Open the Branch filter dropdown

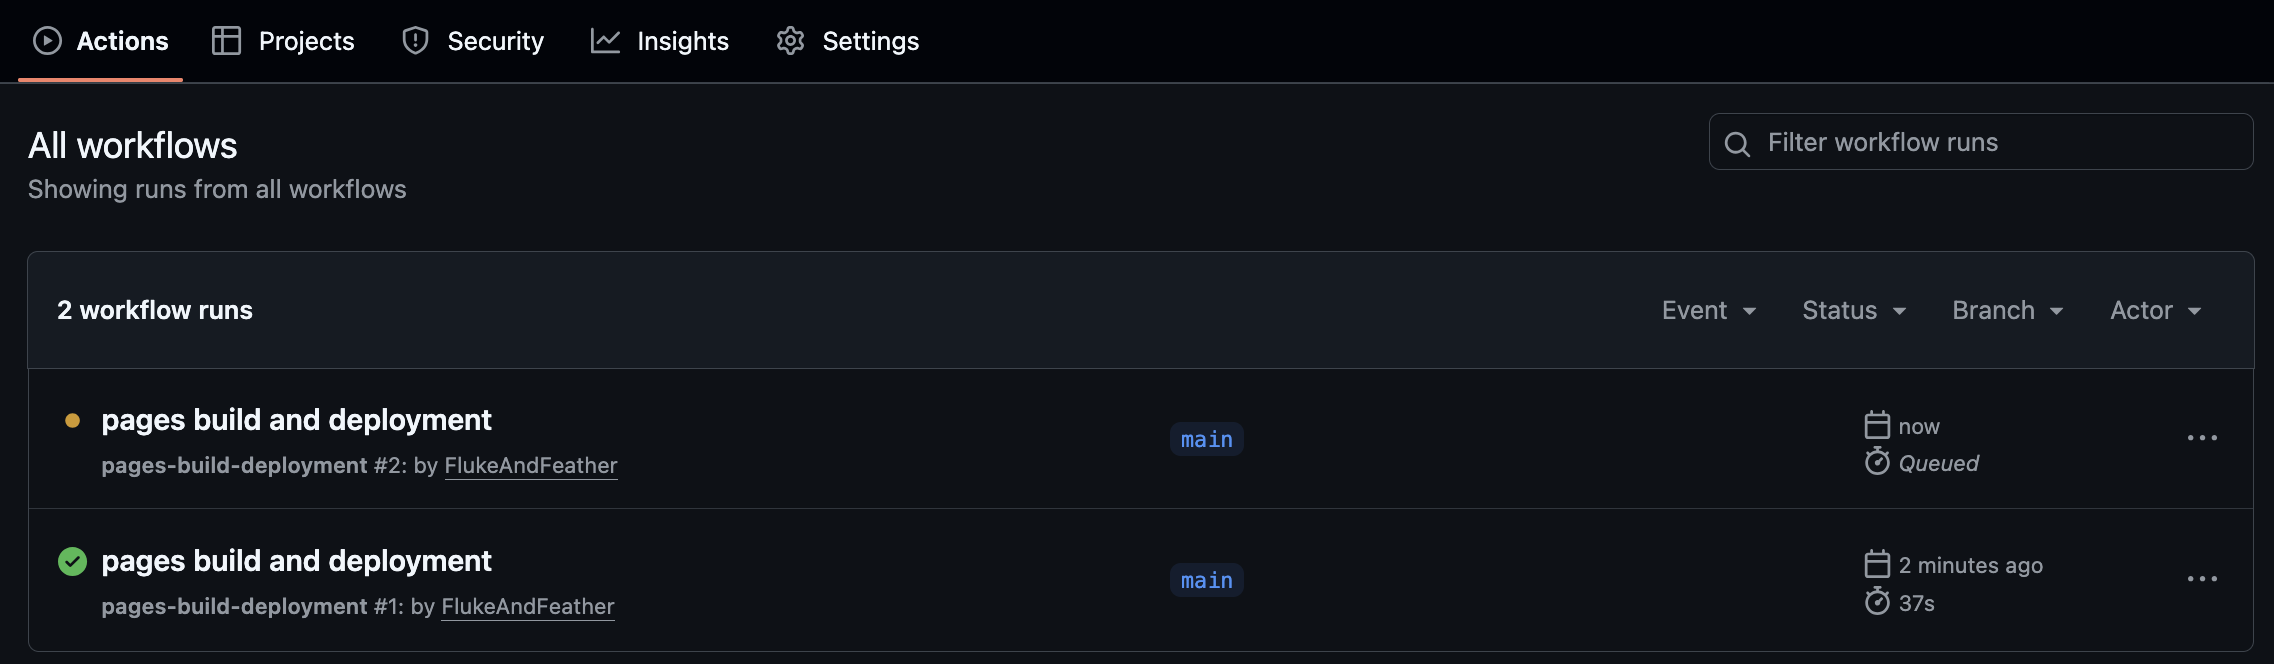click(x=2007, y=311)
